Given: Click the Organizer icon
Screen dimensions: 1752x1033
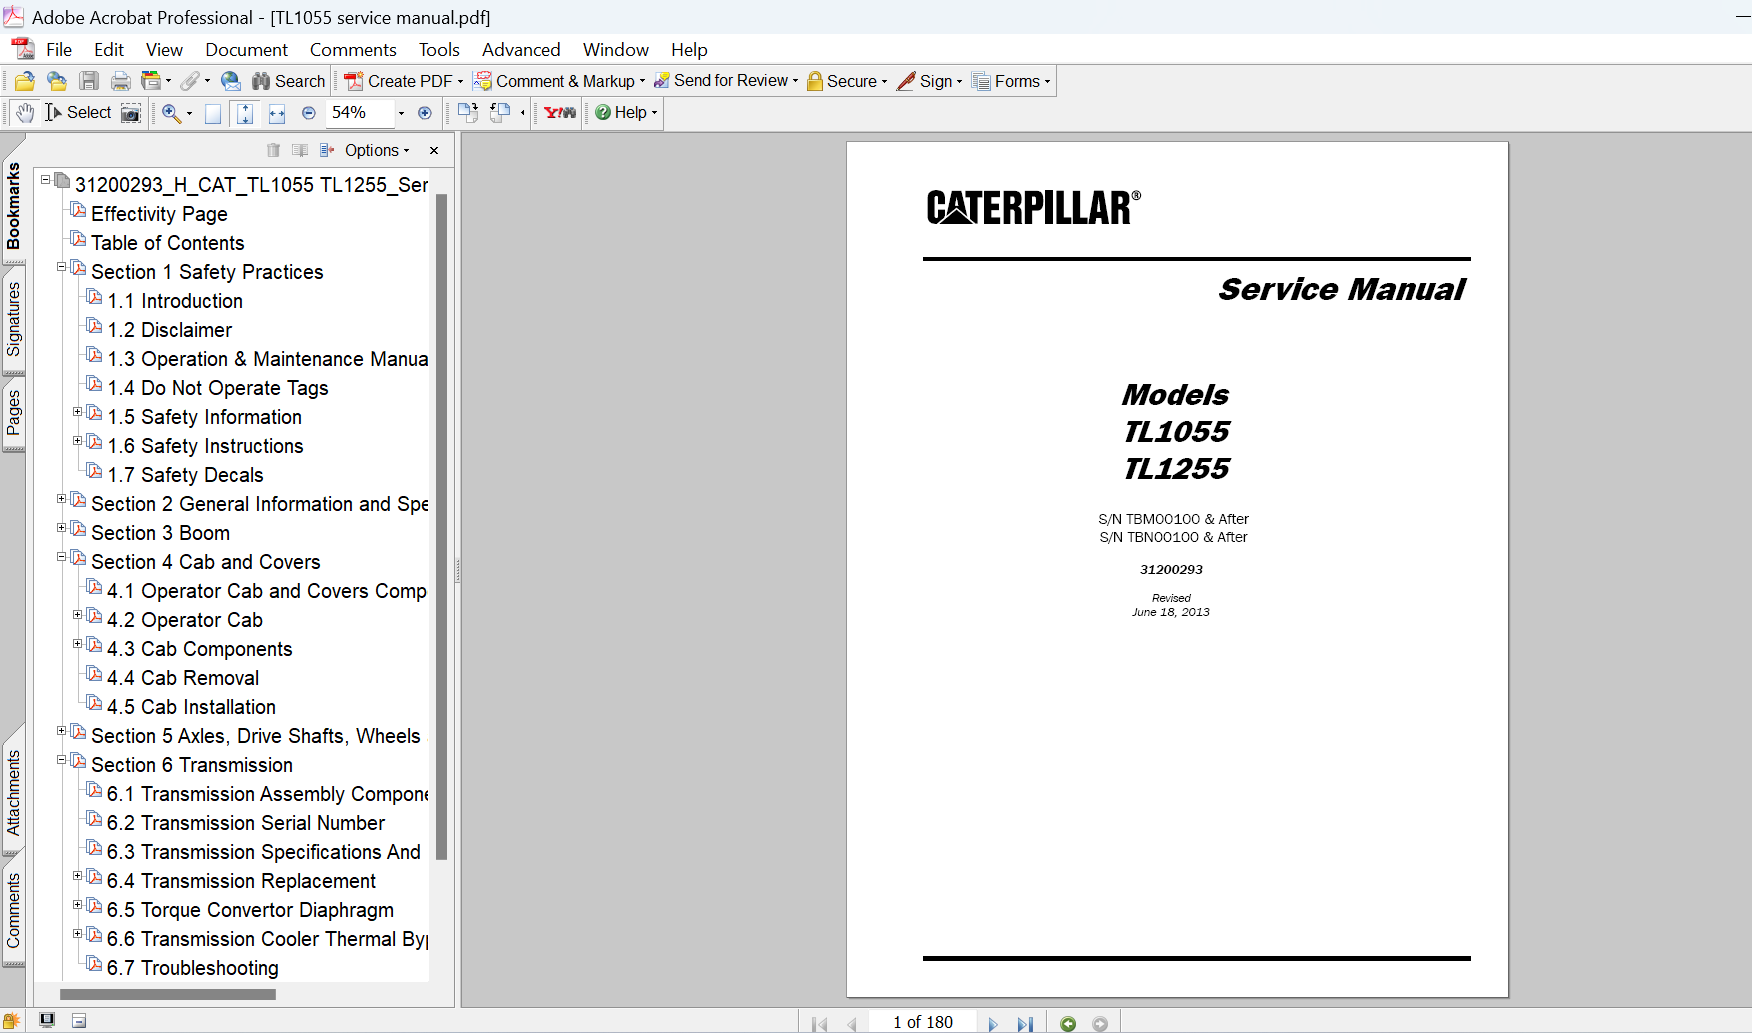Looking at the screenshot, I should coord(152,81).
